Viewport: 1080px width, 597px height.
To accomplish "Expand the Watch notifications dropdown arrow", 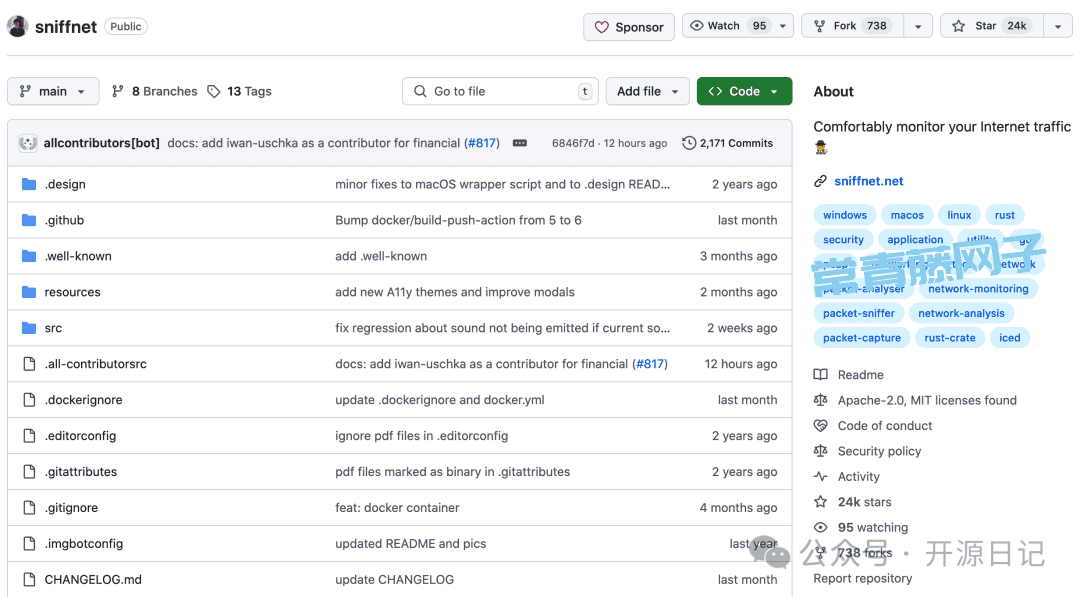I will [782, 25].
